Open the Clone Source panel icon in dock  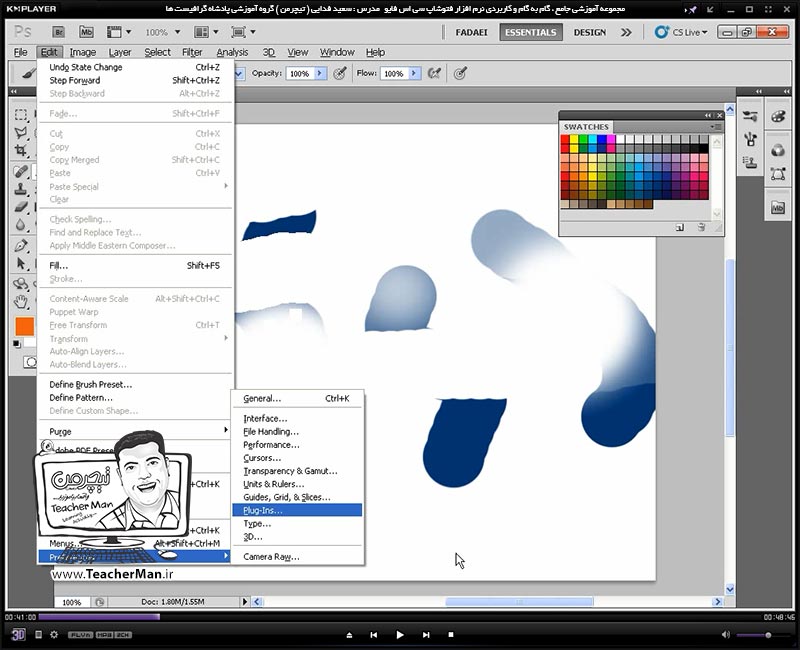[750, 163]
